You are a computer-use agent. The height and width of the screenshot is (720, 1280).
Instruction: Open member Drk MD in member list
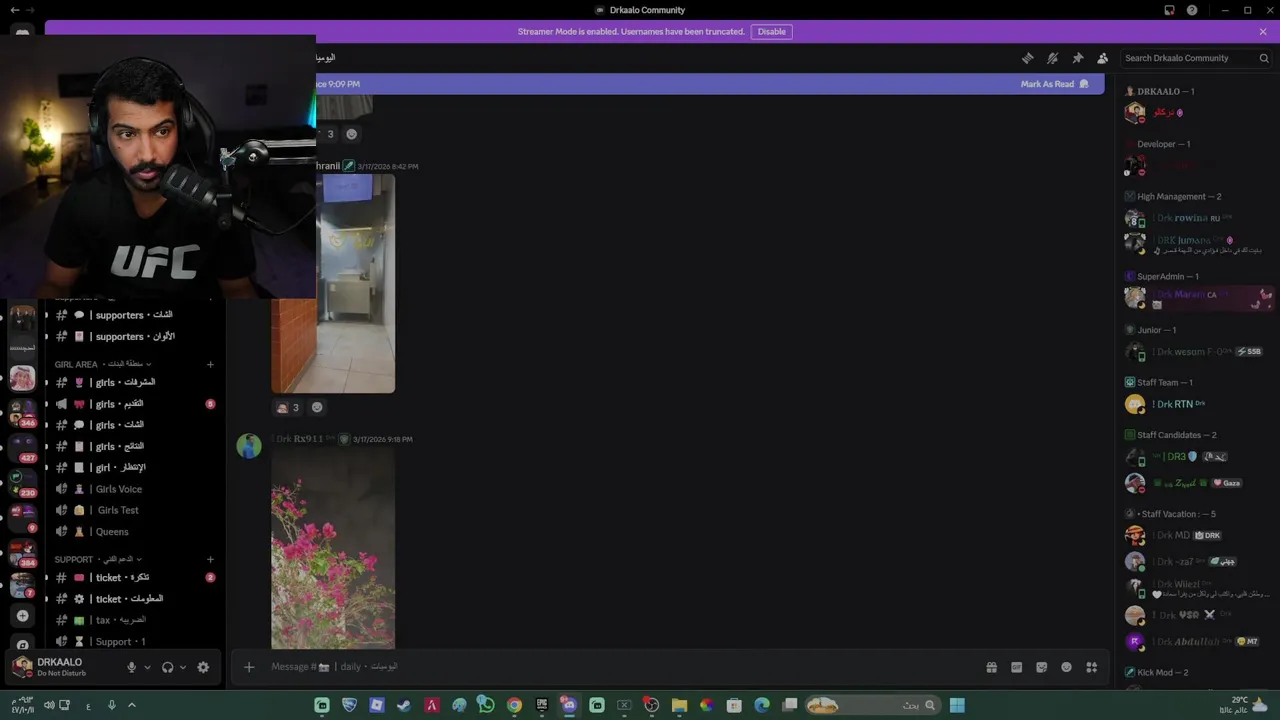point(1196,535)
